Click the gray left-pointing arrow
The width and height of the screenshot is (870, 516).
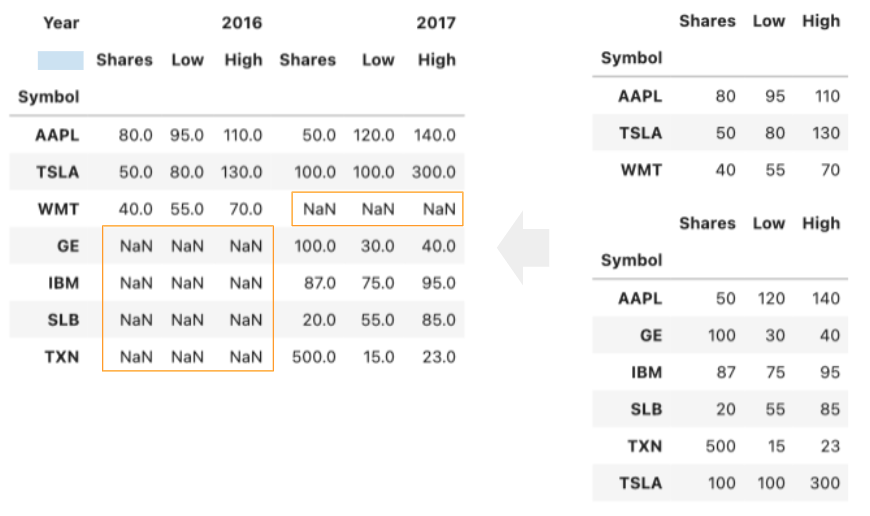523,247
